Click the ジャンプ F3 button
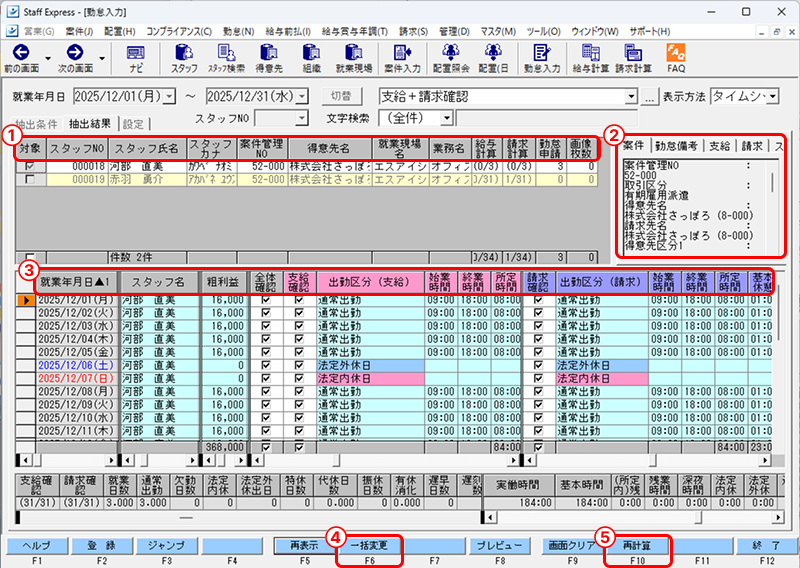Image resolution: width=800 pixels, height=568 pixels. (x=166, y=546)
